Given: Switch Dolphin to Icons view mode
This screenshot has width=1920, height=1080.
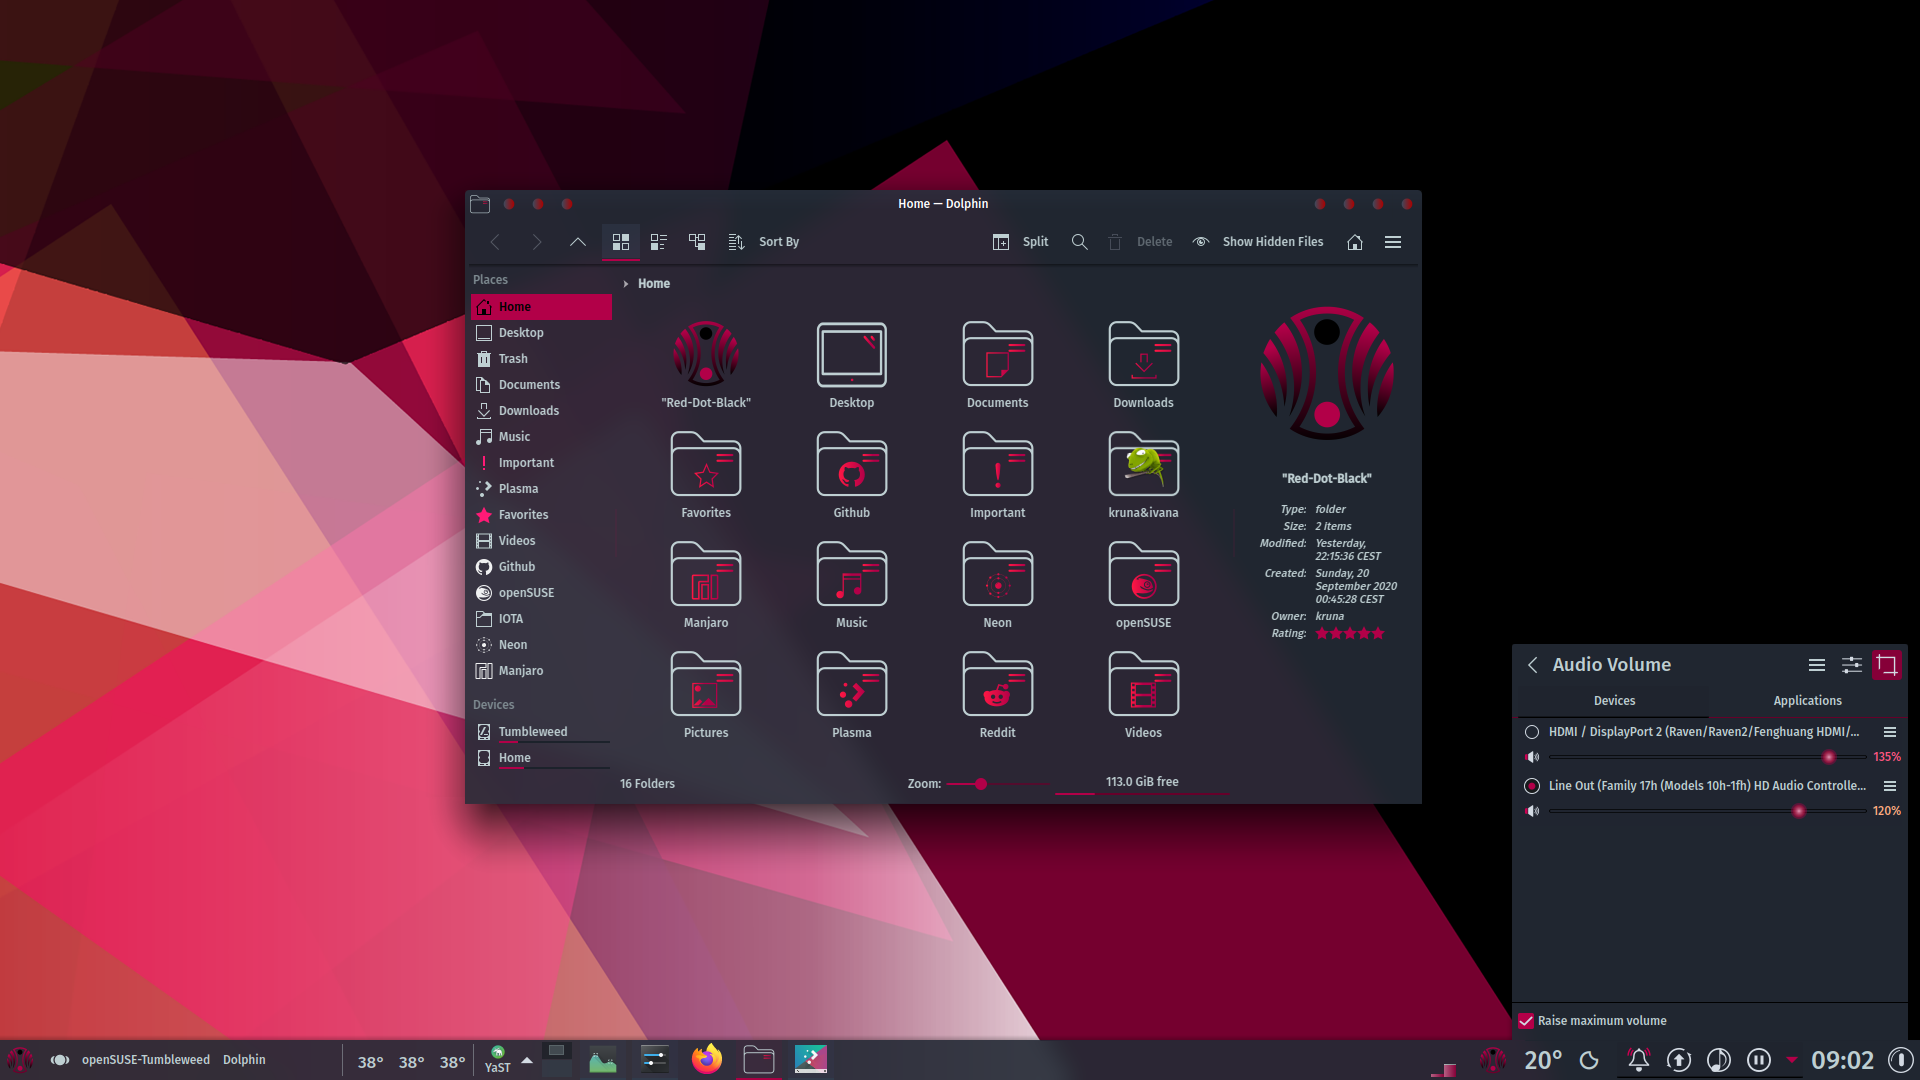Looking at the screenshot, I should pyautogui.click(x=621, y=242).
